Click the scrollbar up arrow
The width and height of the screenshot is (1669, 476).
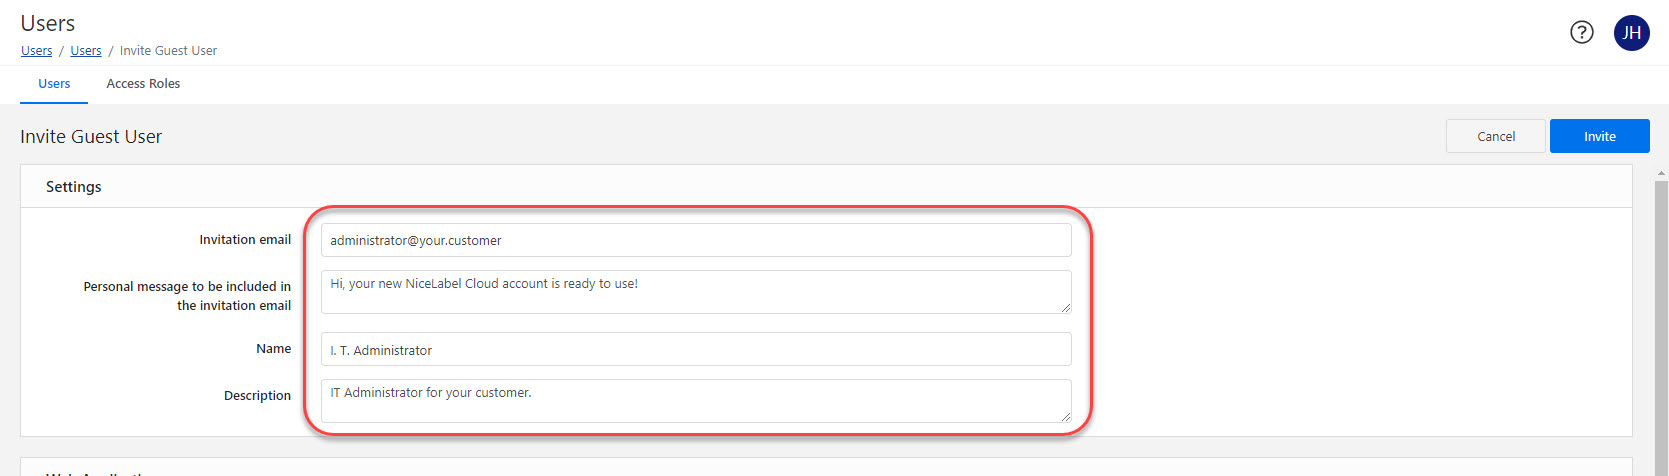coord(1661,174)
